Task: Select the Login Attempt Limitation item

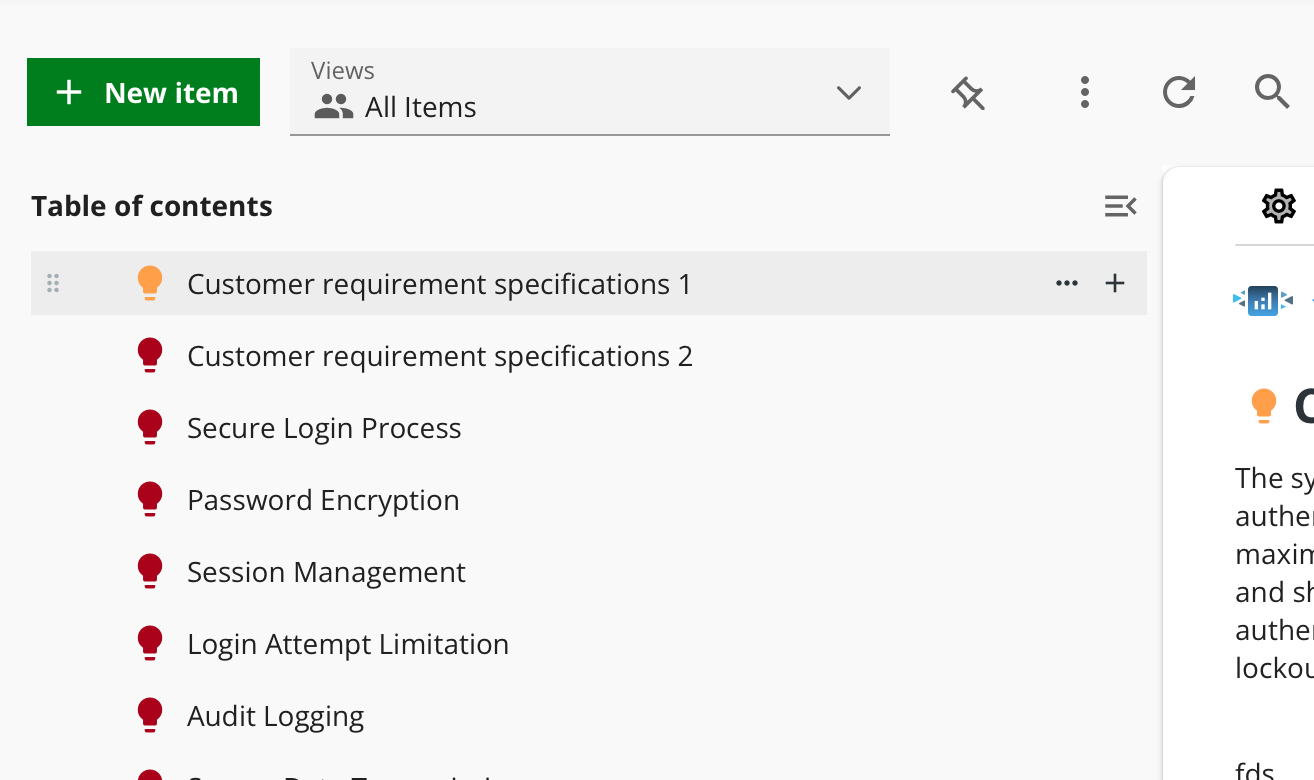Action: click(x=348, y=644)
